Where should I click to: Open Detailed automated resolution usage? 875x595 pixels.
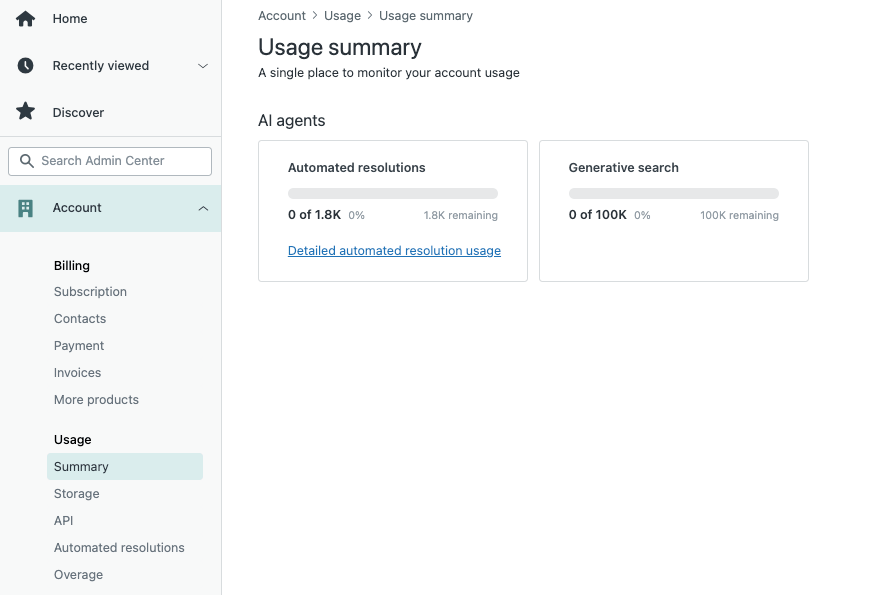(393, 251)
